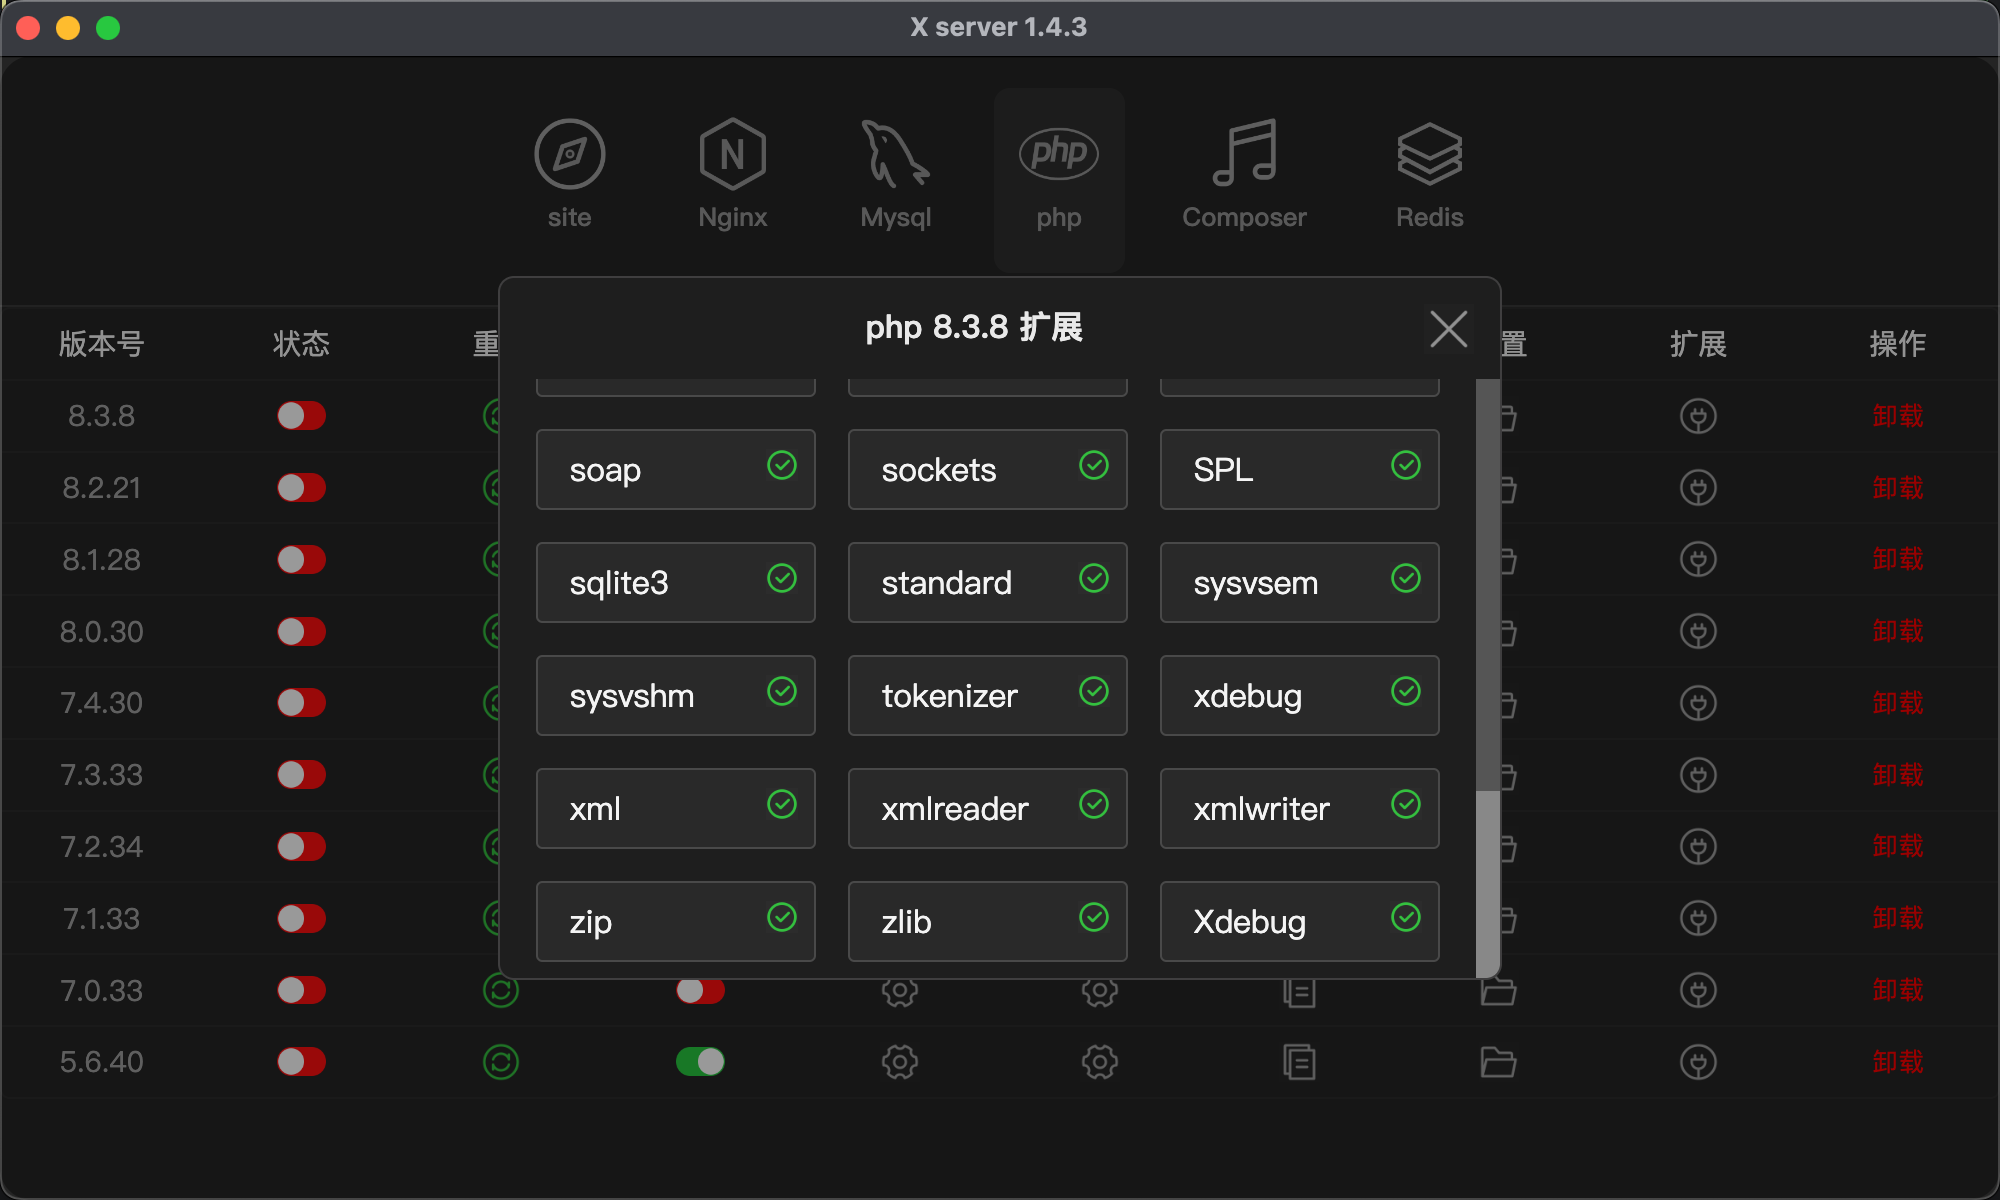Screen dimensions: 2000x1200
Task: Open the Composer tab
Action: (x=1244, y=176)
